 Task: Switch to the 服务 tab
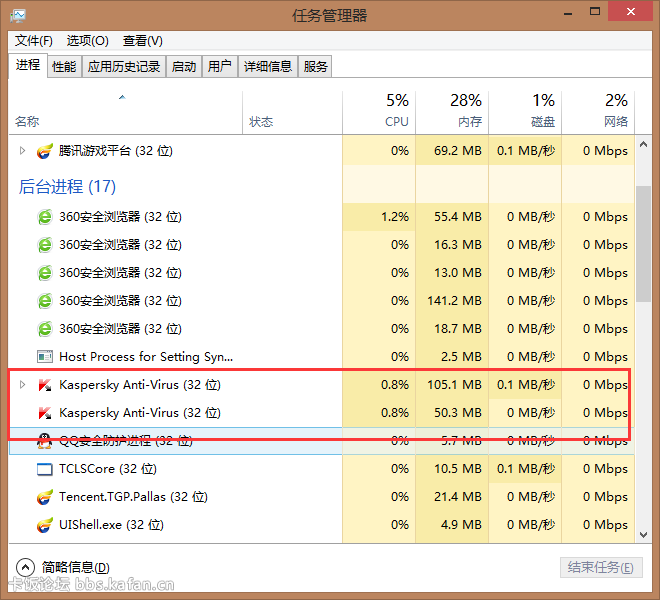315,67
